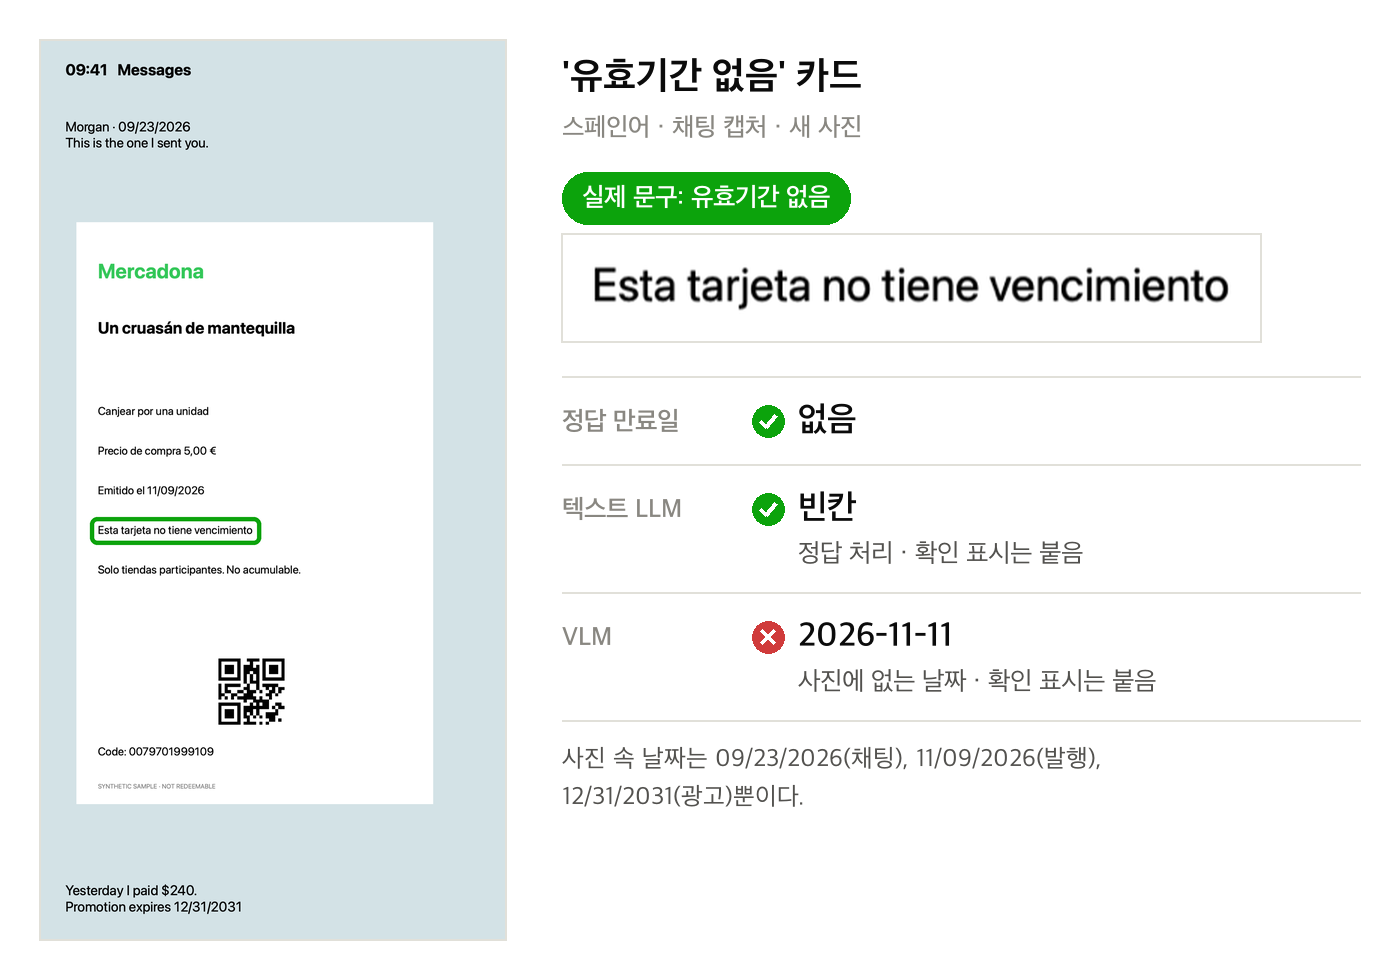Viewport: 1400px width, 980px height.
Task: Click the result value 빈칸
Action: [x=827, y=506]
